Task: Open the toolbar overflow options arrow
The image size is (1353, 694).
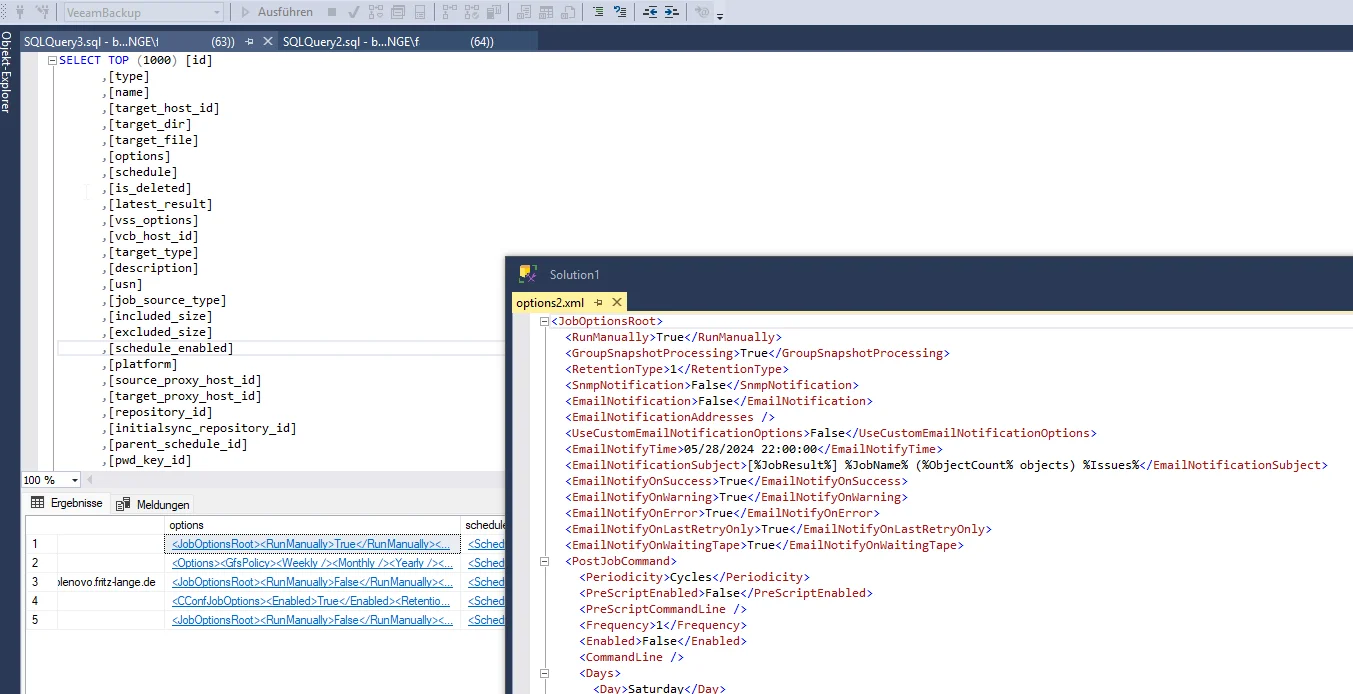Action: [720, 15]
